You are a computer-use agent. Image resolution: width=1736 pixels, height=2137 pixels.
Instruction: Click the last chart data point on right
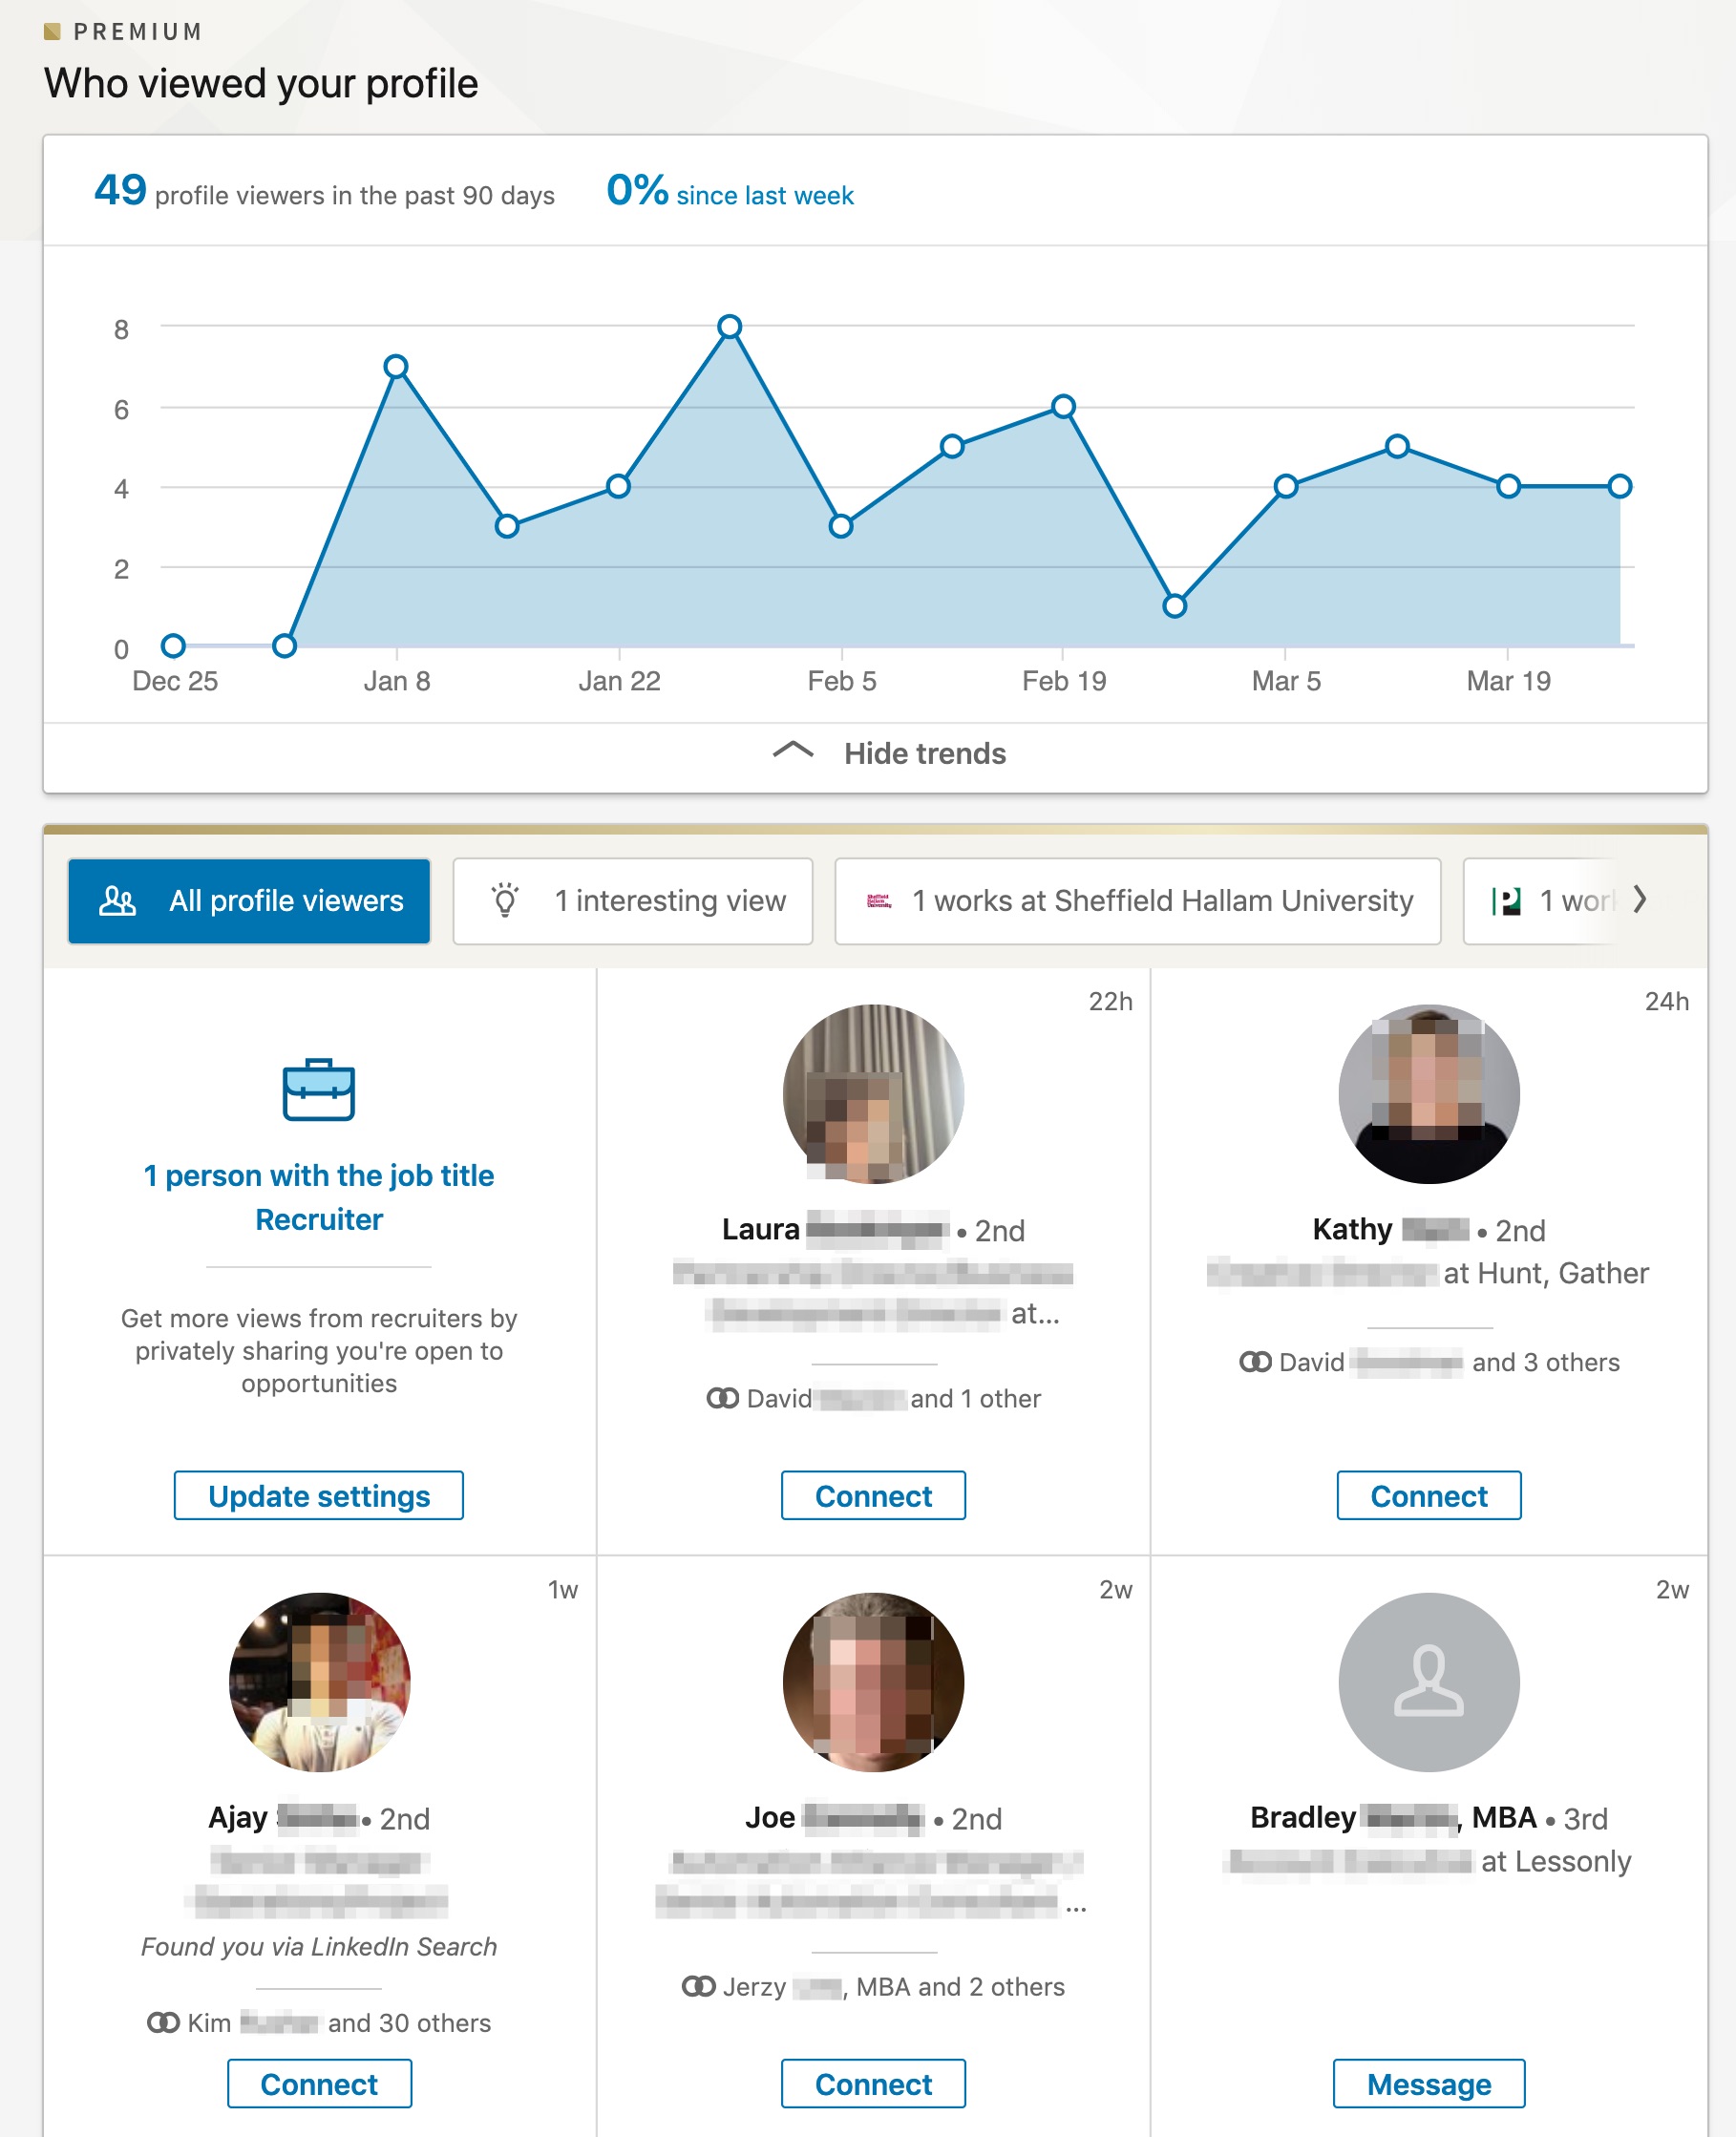click(x=1620, y=486)
